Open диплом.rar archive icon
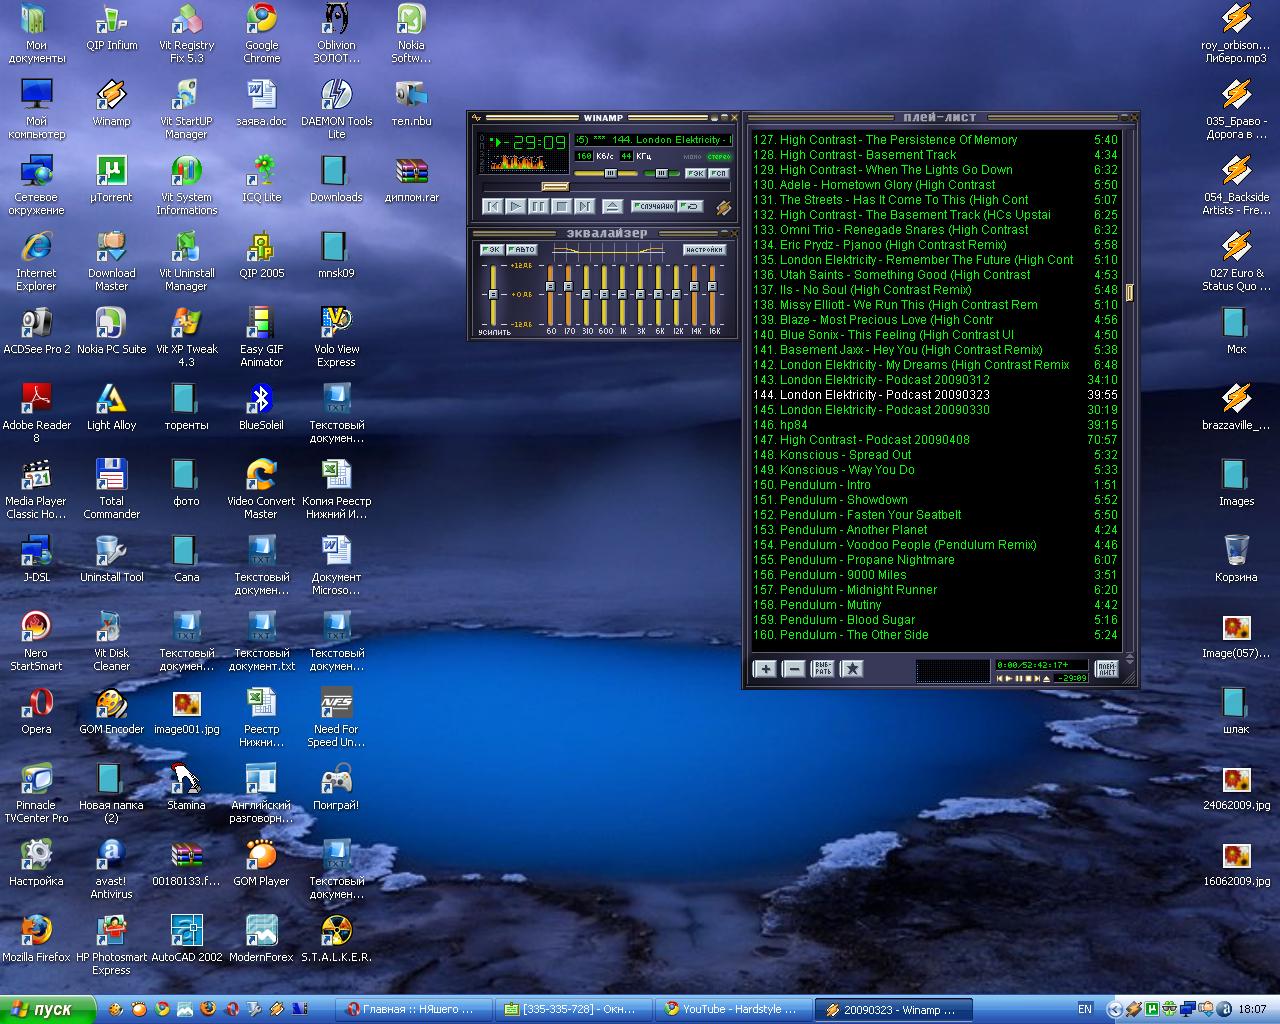Screen dimensions: 1280x1024 pyautogui.click(x=411, y=180)
